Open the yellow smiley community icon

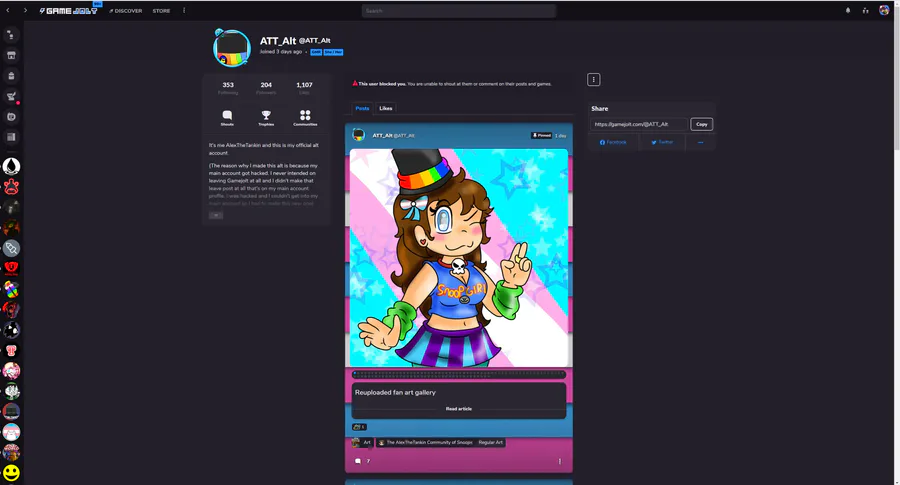pos(11,473)
